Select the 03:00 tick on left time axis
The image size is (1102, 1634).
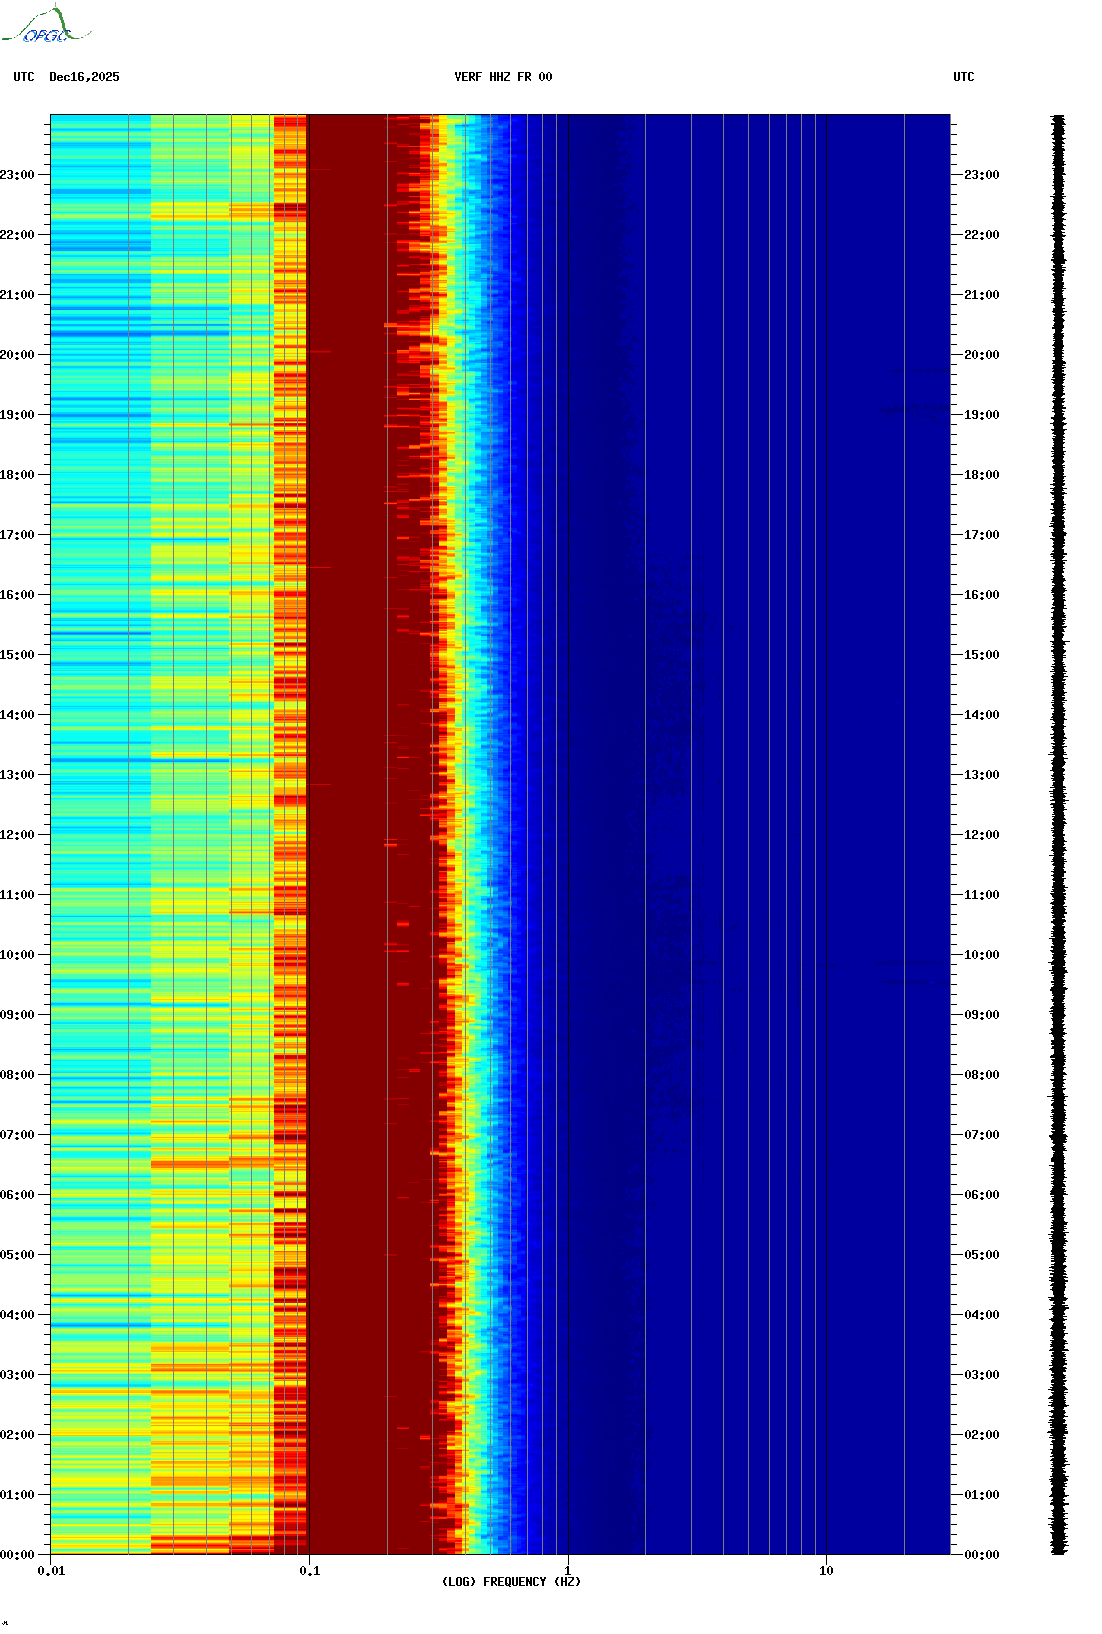click(x=18, y=1375)
